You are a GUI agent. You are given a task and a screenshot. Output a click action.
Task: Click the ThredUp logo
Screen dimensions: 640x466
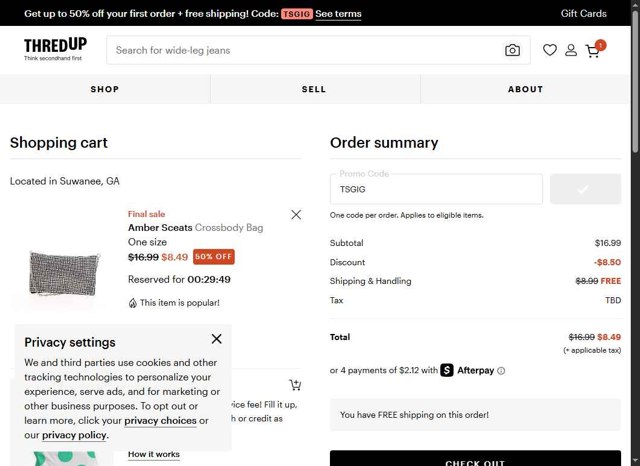(56, 49)
